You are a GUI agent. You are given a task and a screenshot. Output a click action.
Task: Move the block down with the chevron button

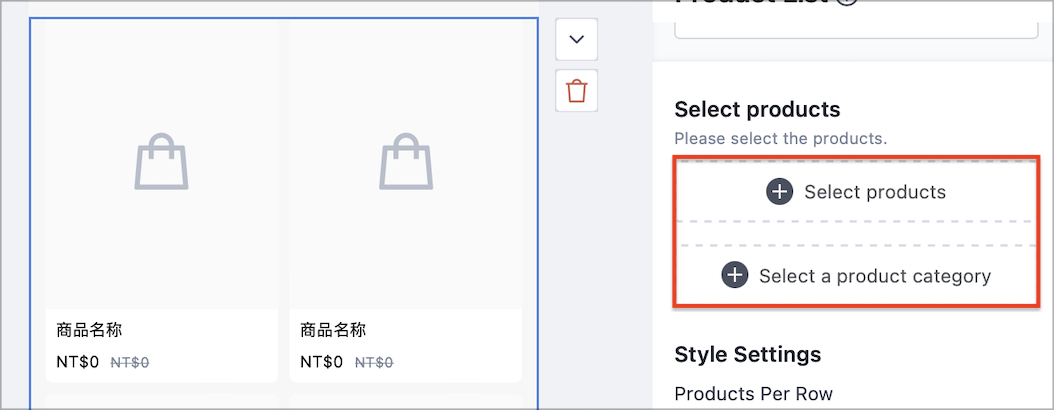tap(577, 39)
